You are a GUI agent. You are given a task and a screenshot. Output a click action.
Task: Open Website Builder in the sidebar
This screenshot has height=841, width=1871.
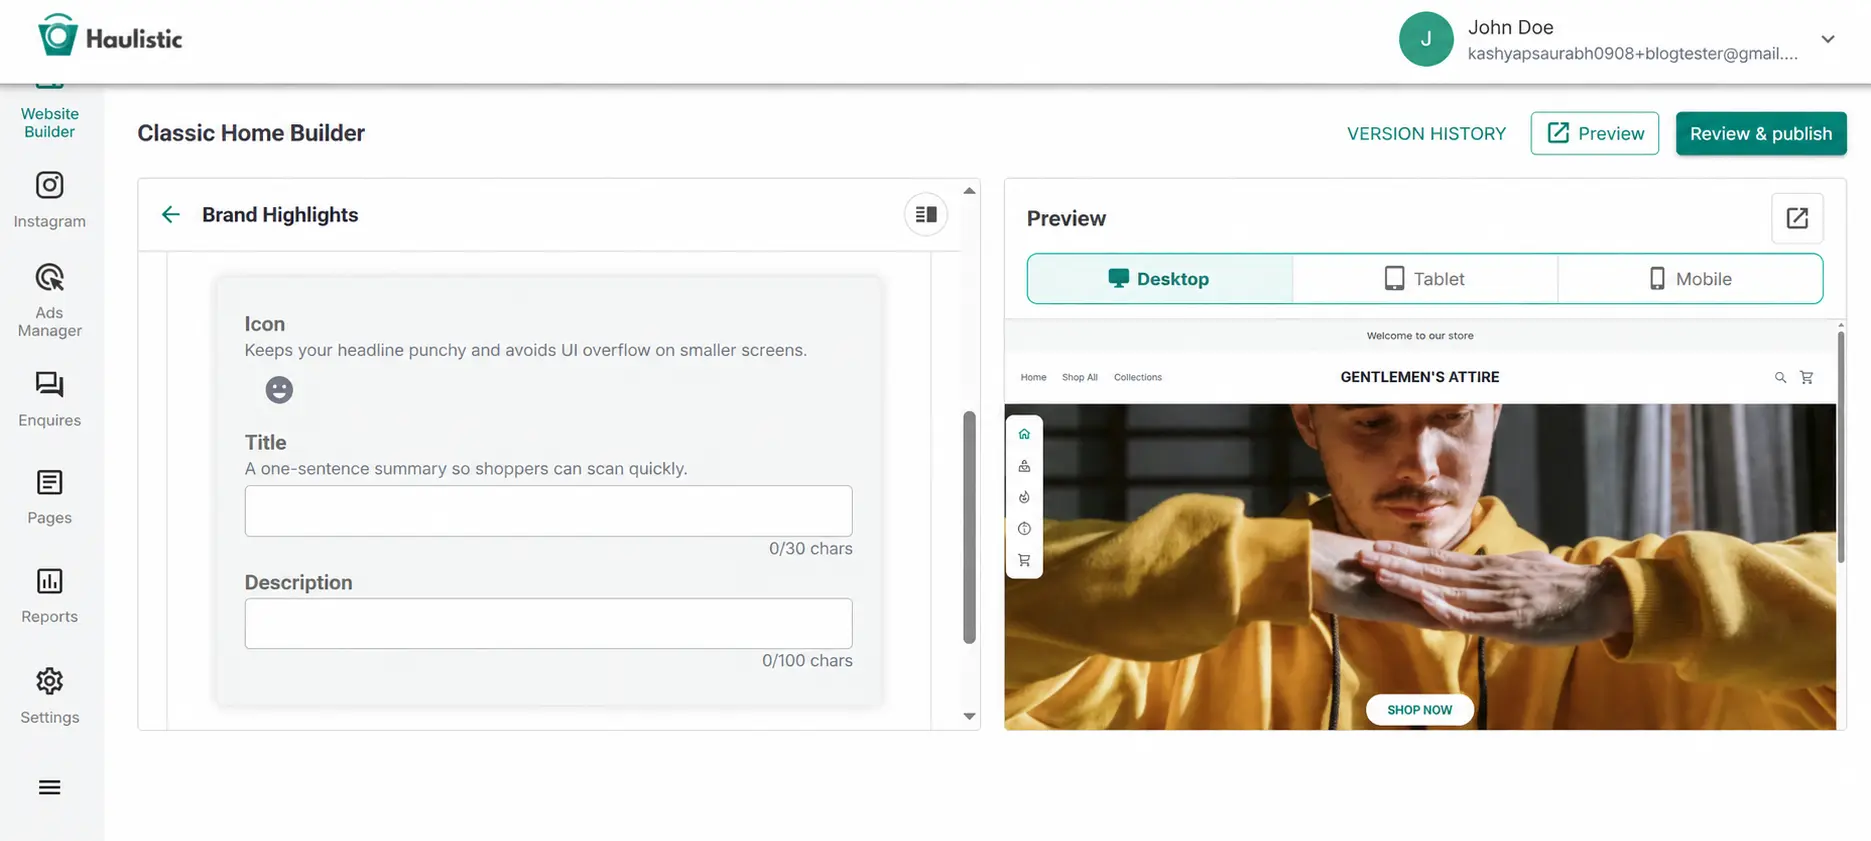coord(49,115)
